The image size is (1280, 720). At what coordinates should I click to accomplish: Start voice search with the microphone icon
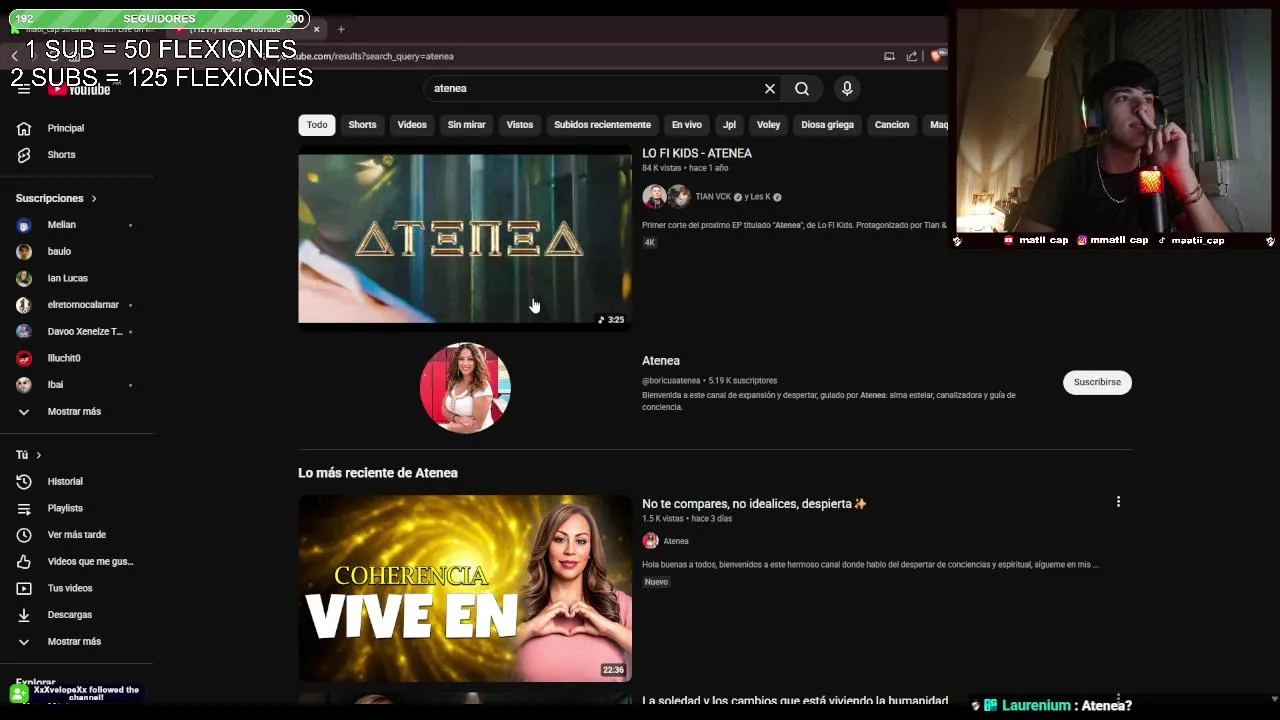tap(847, 89)
